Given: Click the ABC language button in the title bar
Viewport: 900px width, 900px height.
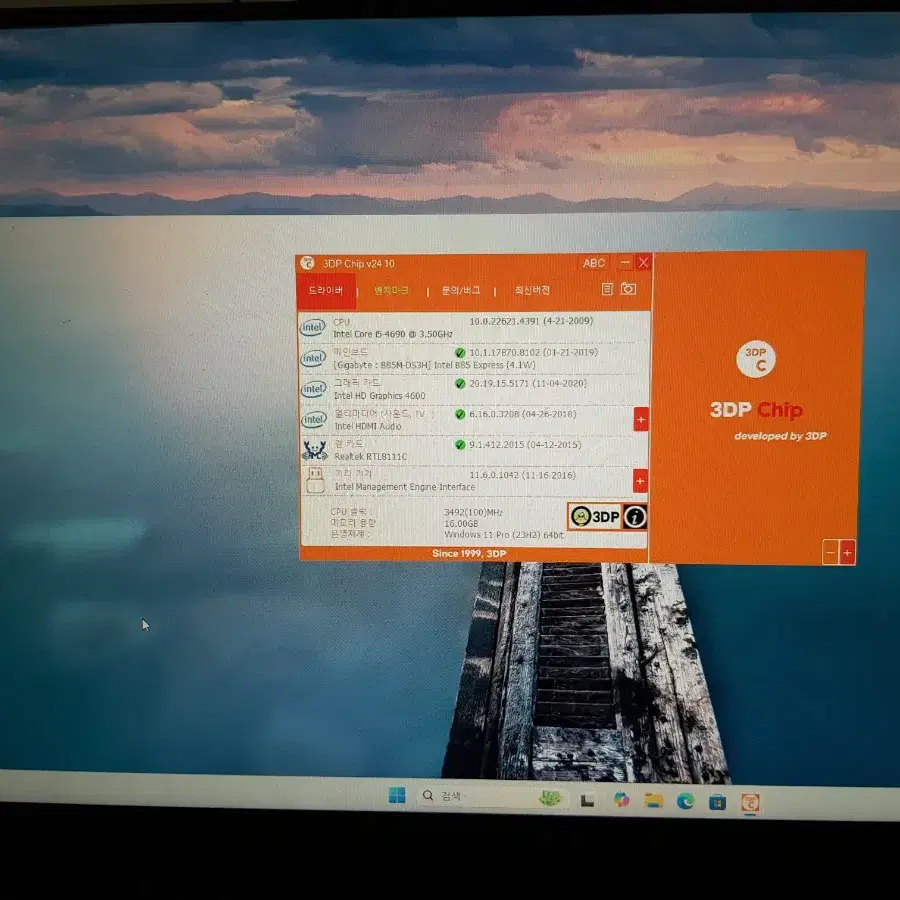Looking at the screenshot, I should (593, 263).
